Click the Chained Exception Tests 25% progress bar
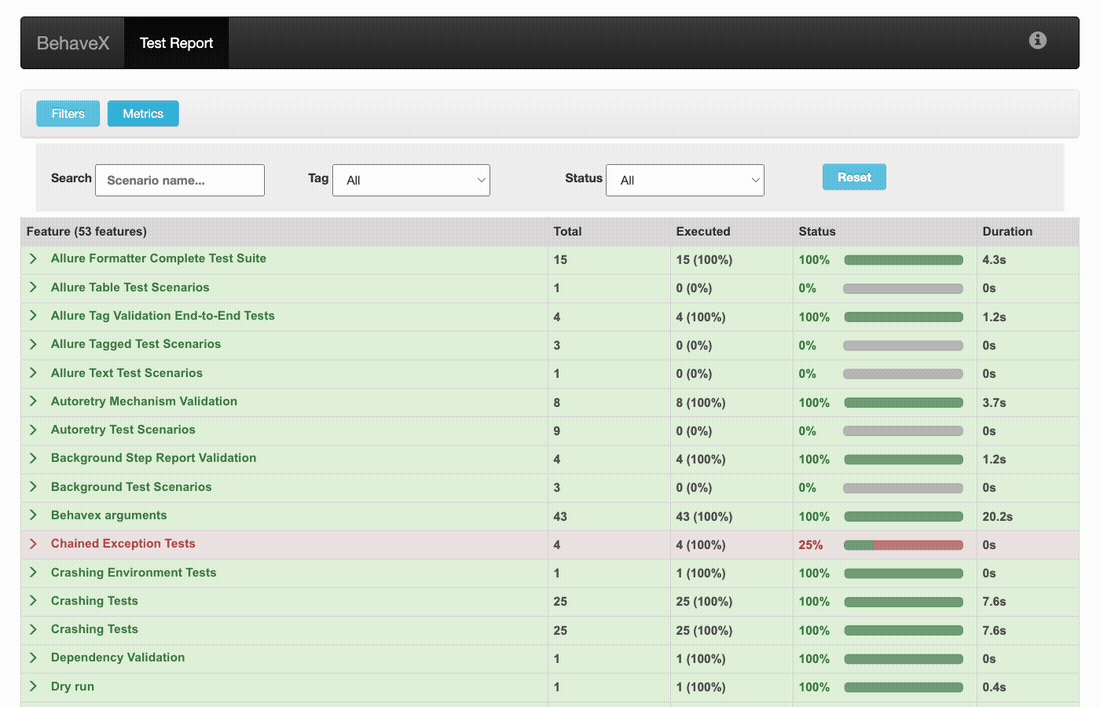 [x=904, y=545]
